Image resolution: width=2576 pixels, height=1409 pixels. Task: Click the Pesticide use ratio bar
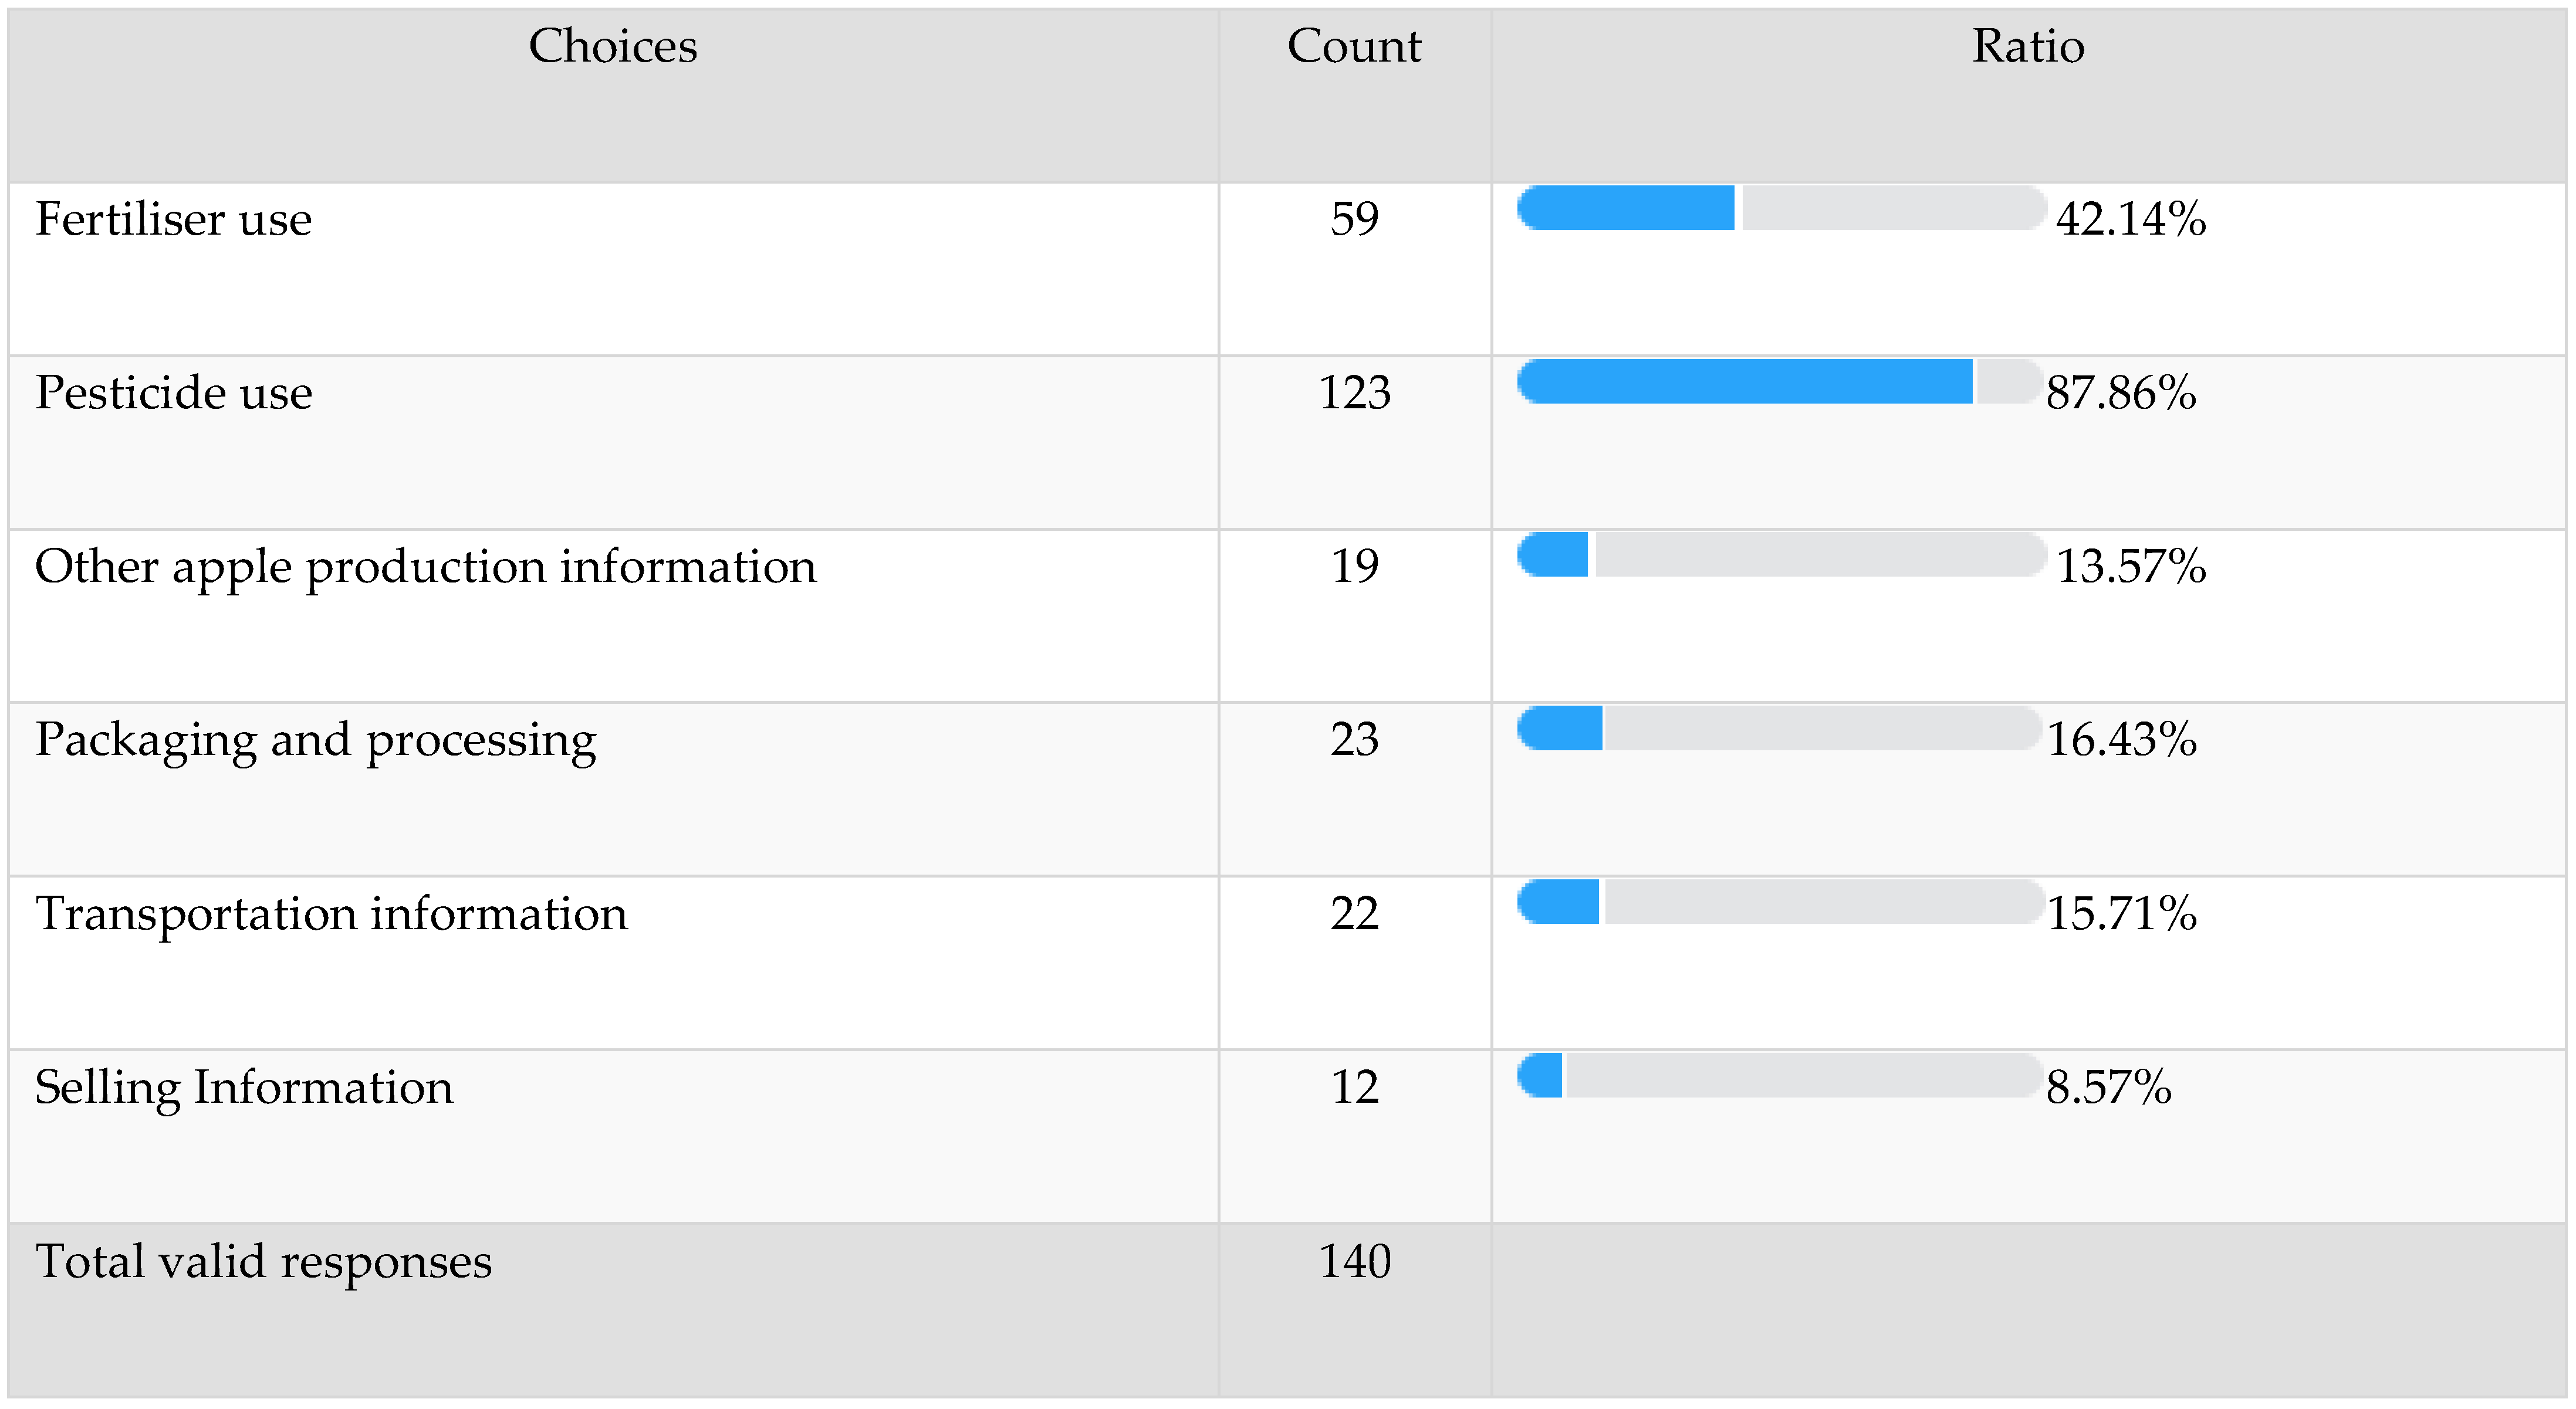point(1778,381)
